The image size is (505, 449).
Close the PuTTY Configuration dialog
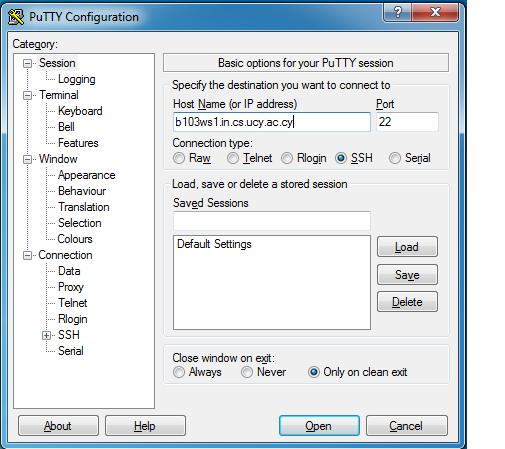[435, 13]
